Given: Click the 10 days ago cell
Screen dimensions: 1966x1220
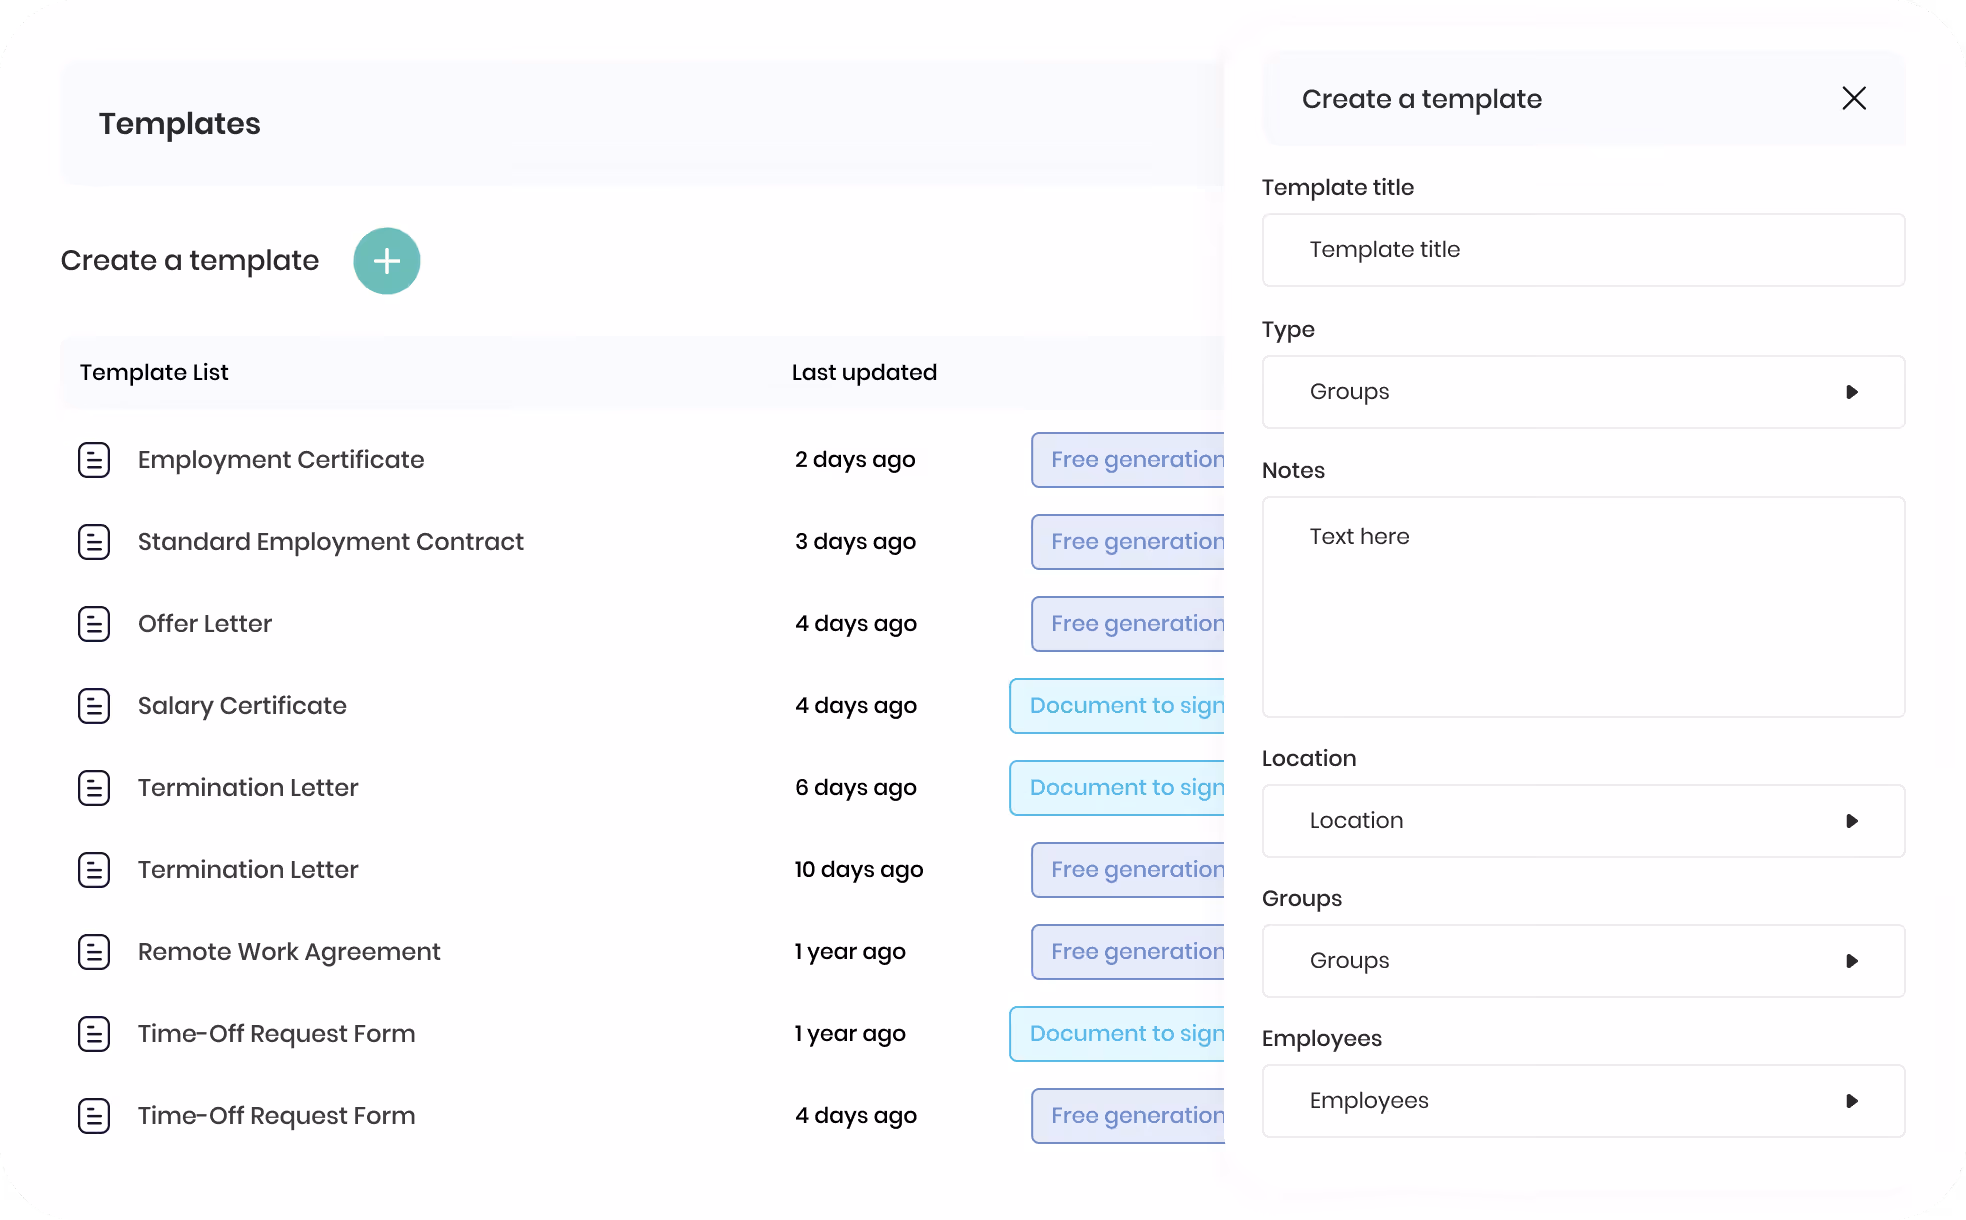Looking at the screenshot, I should pos(859,870).
